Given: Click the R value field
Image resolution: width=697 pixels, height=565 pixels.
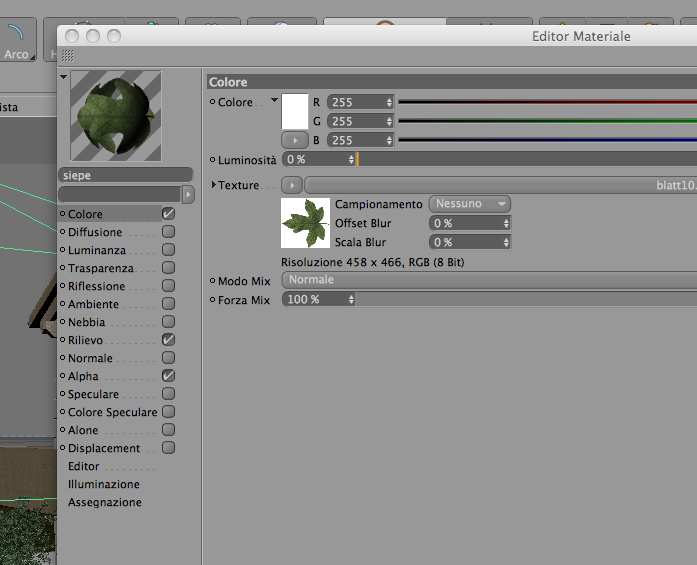Looking at the screenshot, I should point(357,102).
